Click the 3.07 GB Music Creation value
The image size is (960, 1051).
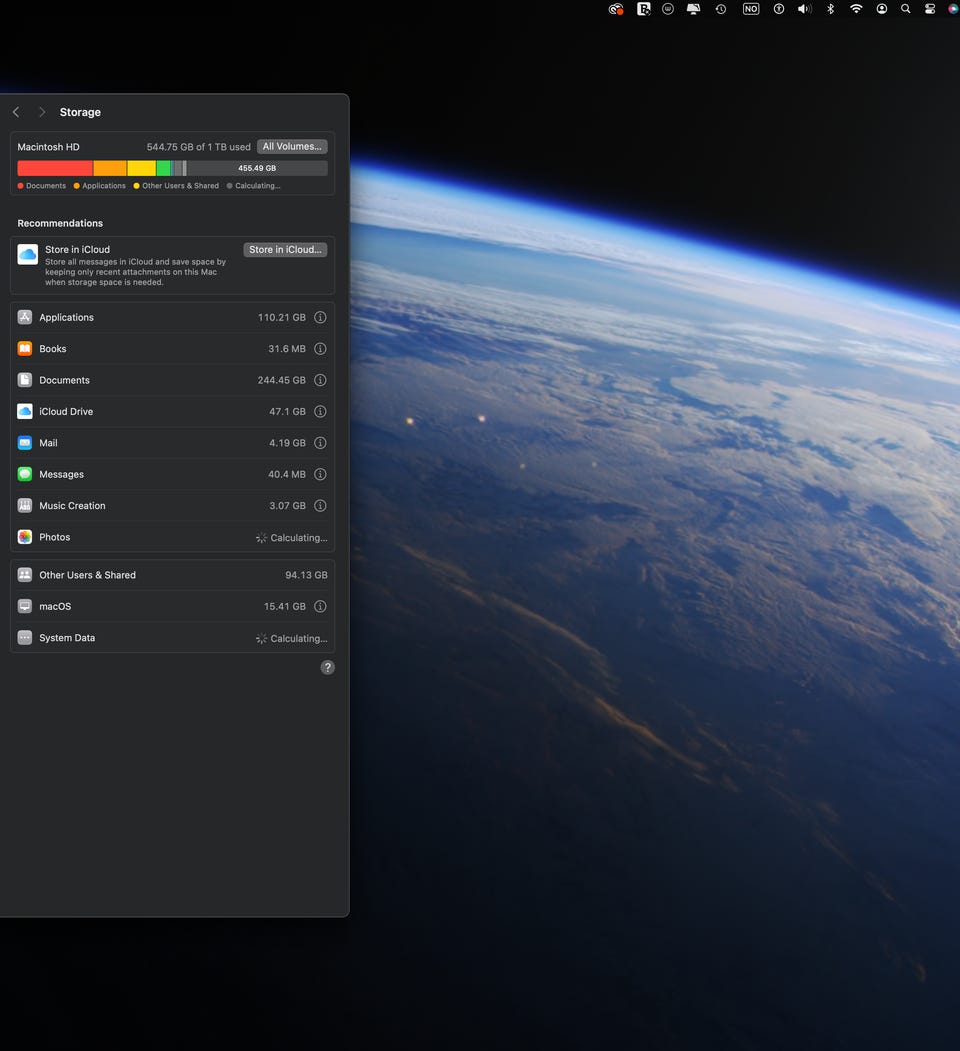pyautogui.click(x=288, y=506)
